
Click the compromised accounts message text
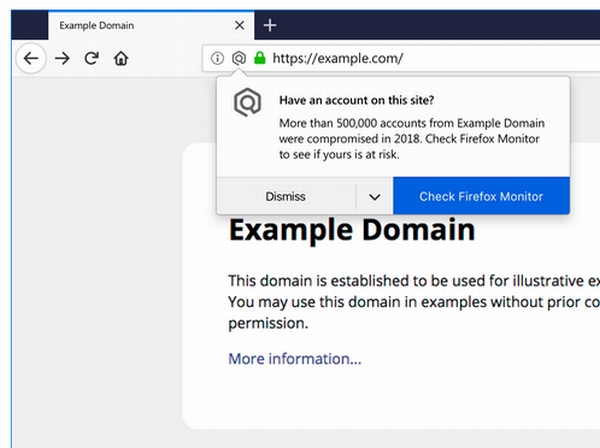[x=412, y=139]
